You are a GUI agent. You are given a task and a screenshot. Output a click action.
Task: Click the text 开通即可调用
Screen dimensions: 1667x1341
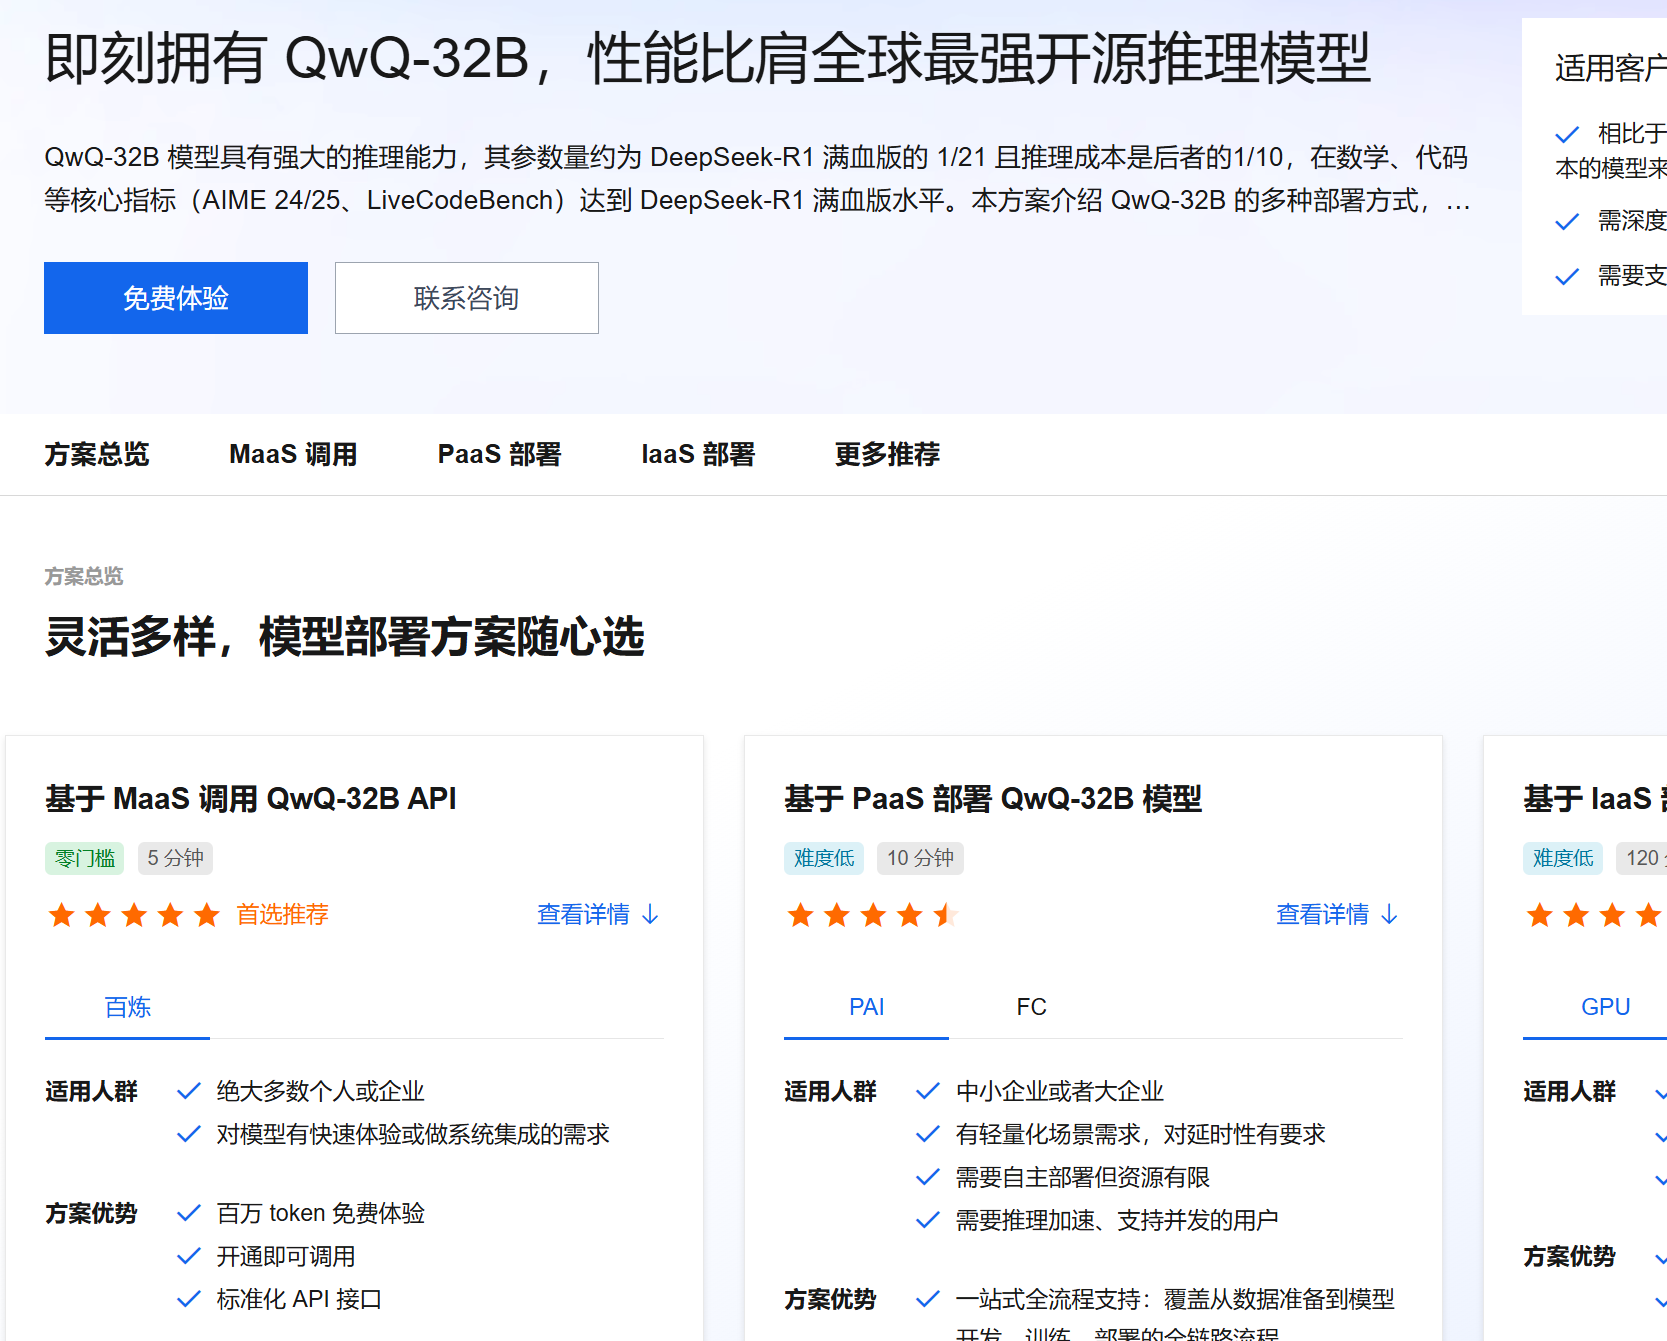[286, 1256]
